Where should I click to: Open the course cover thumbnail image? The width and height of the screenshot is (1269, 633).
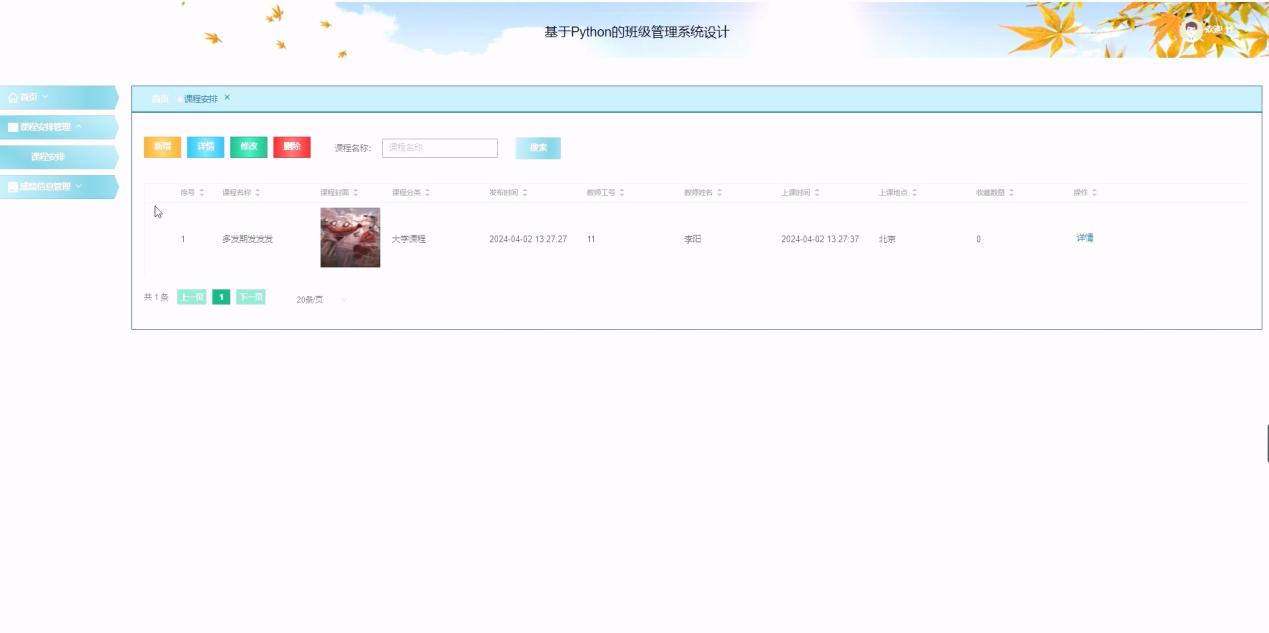350,238
